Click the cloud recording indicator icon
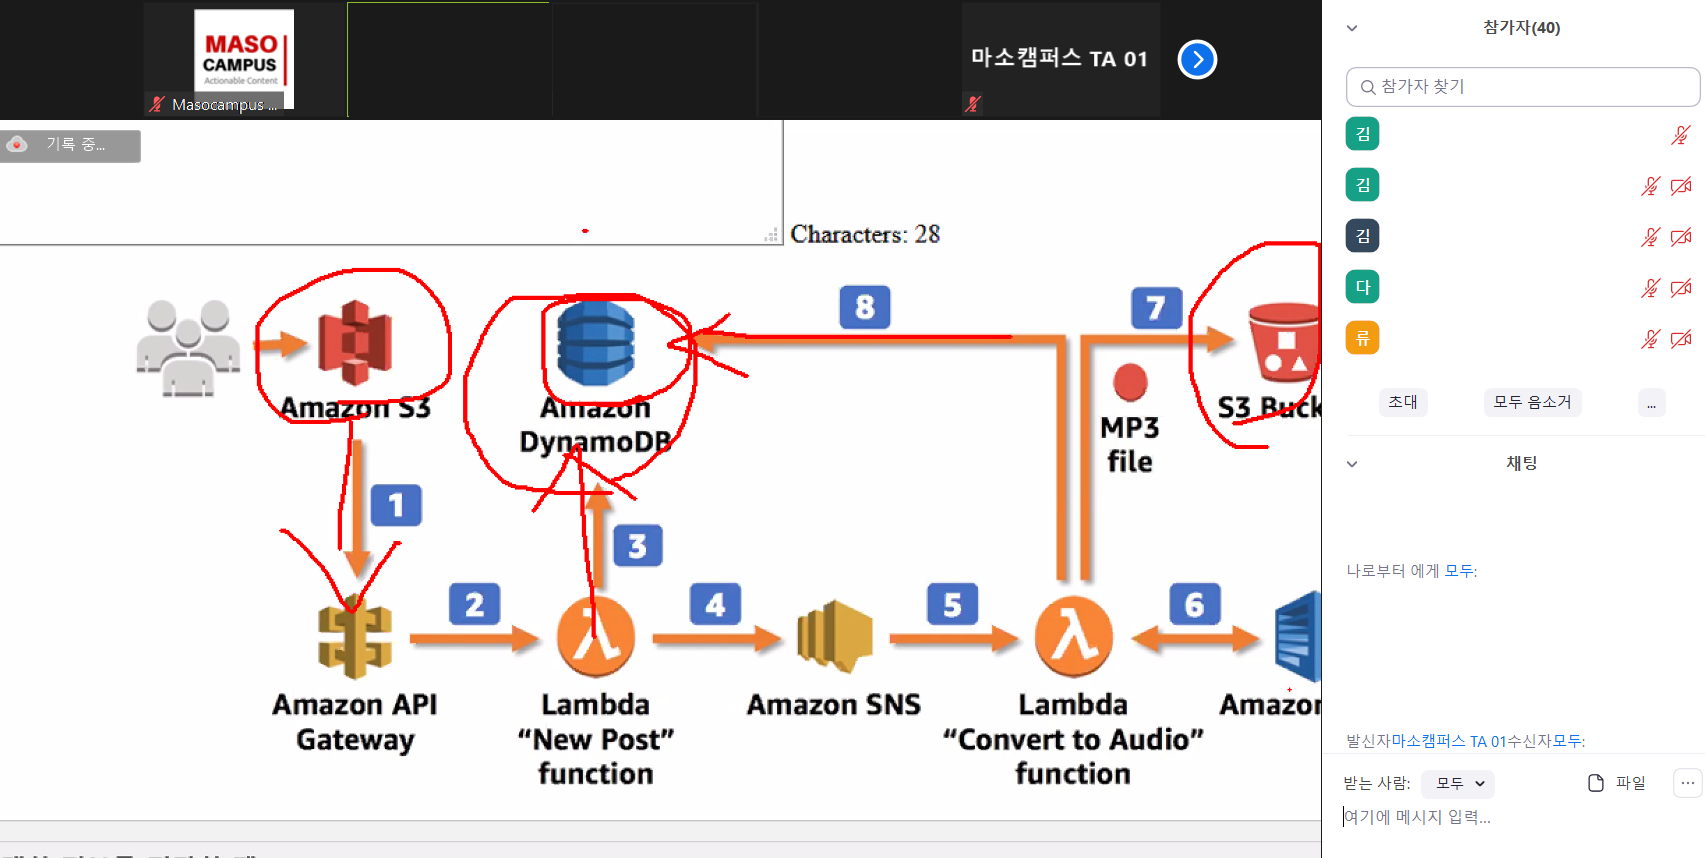This screenshot has width=1705, height=858. 17,145
